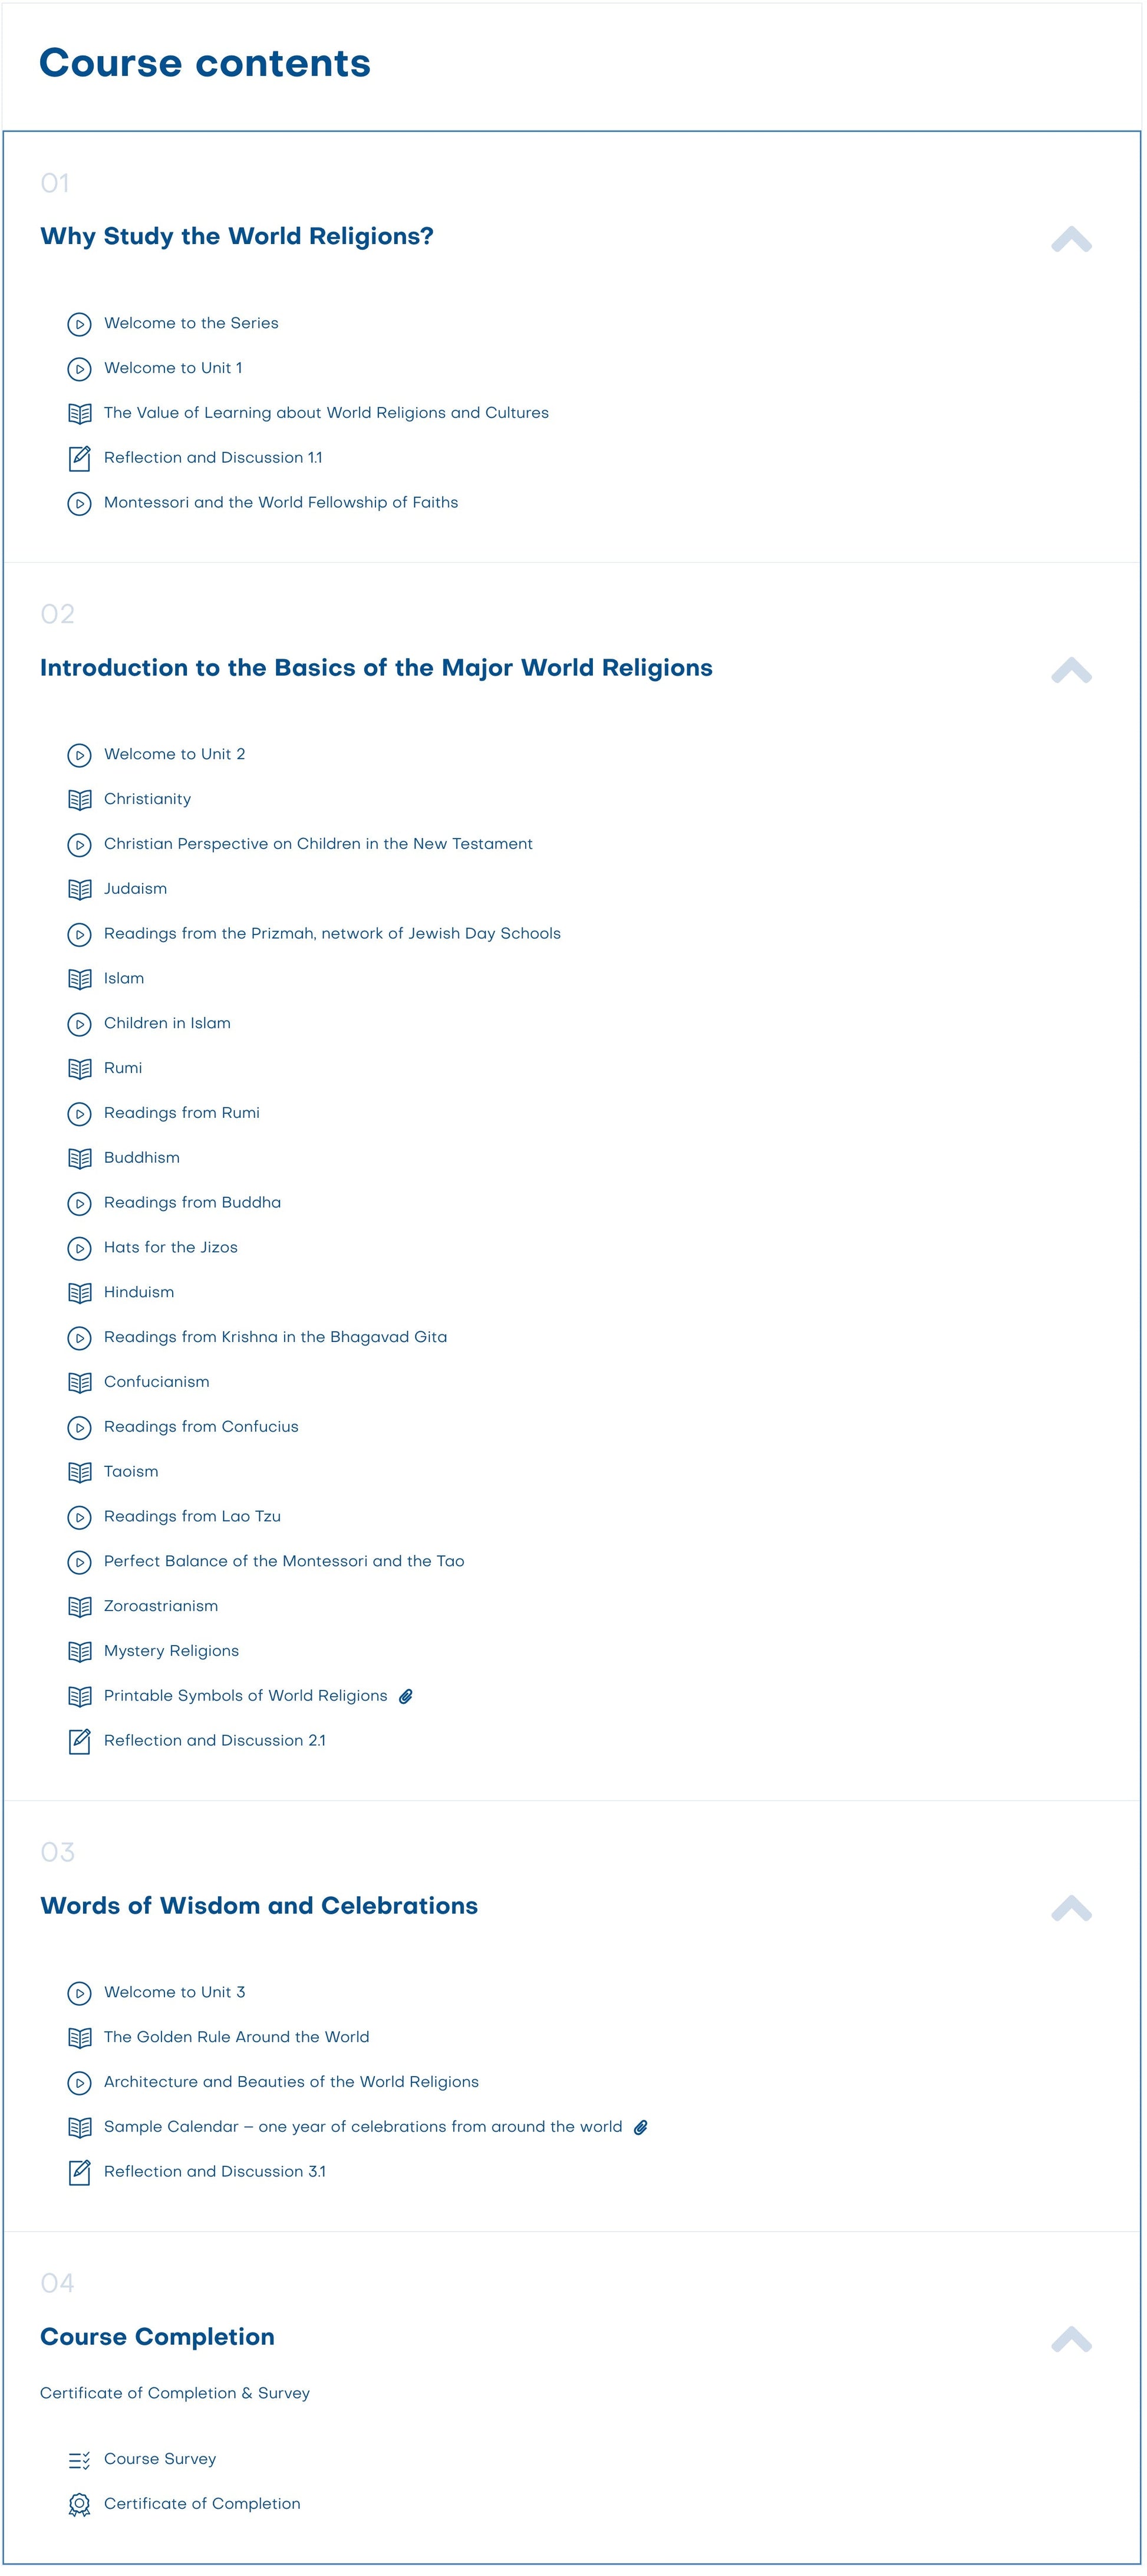
Task: Click the paperclip attachment icon after Printable Symbols
Action: tap(406, 1697)
